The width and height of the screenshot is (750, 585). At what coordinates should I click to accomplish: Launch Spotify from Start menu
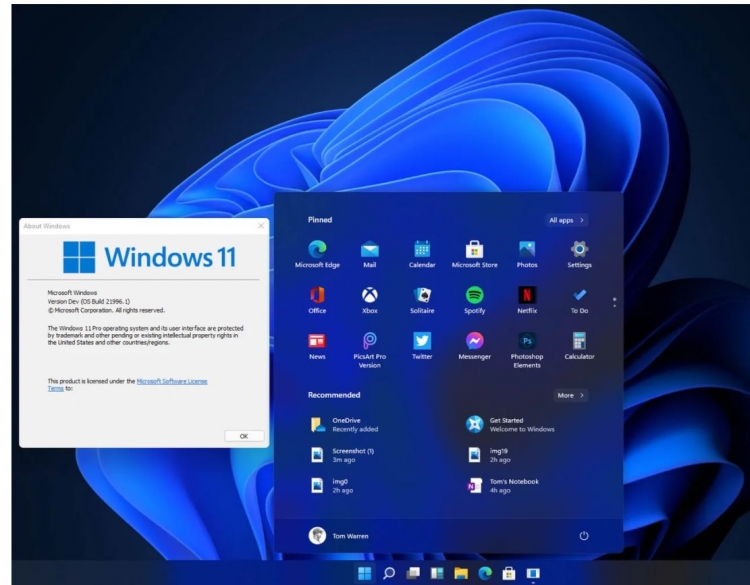tap(474, 295)
